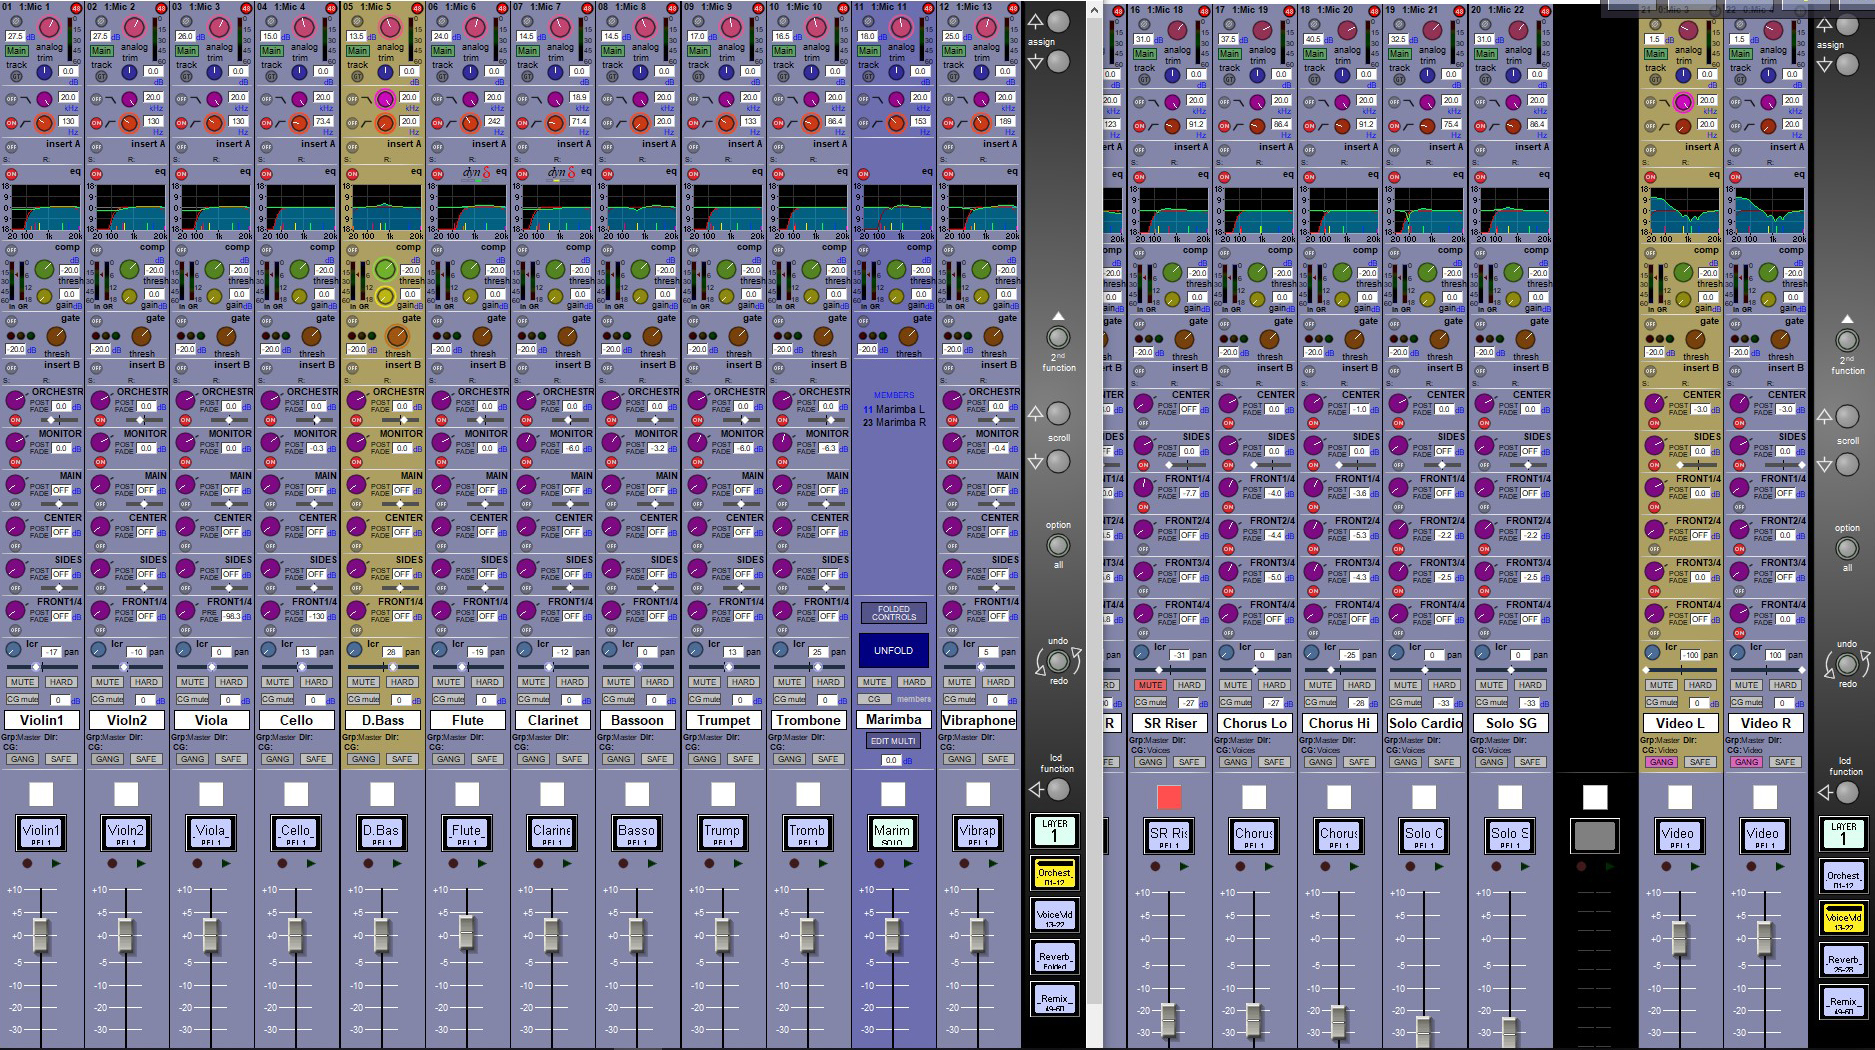Image resolution: width=1875 pixels, height=1050 pixels.
Task: Toggle the EQ ON button for channel 02
Action: (97, 174)
